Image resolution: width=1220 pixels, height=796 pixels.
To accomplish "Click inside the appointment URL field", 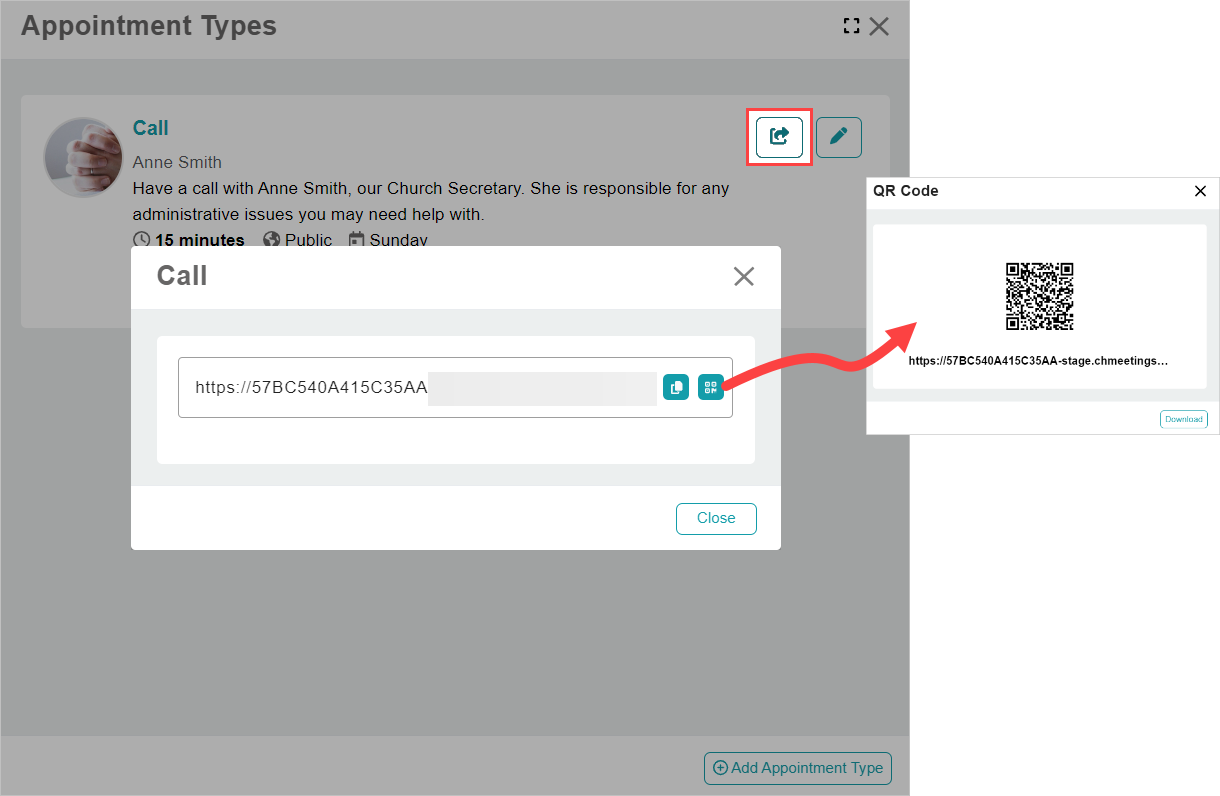I will pos(420,387).
